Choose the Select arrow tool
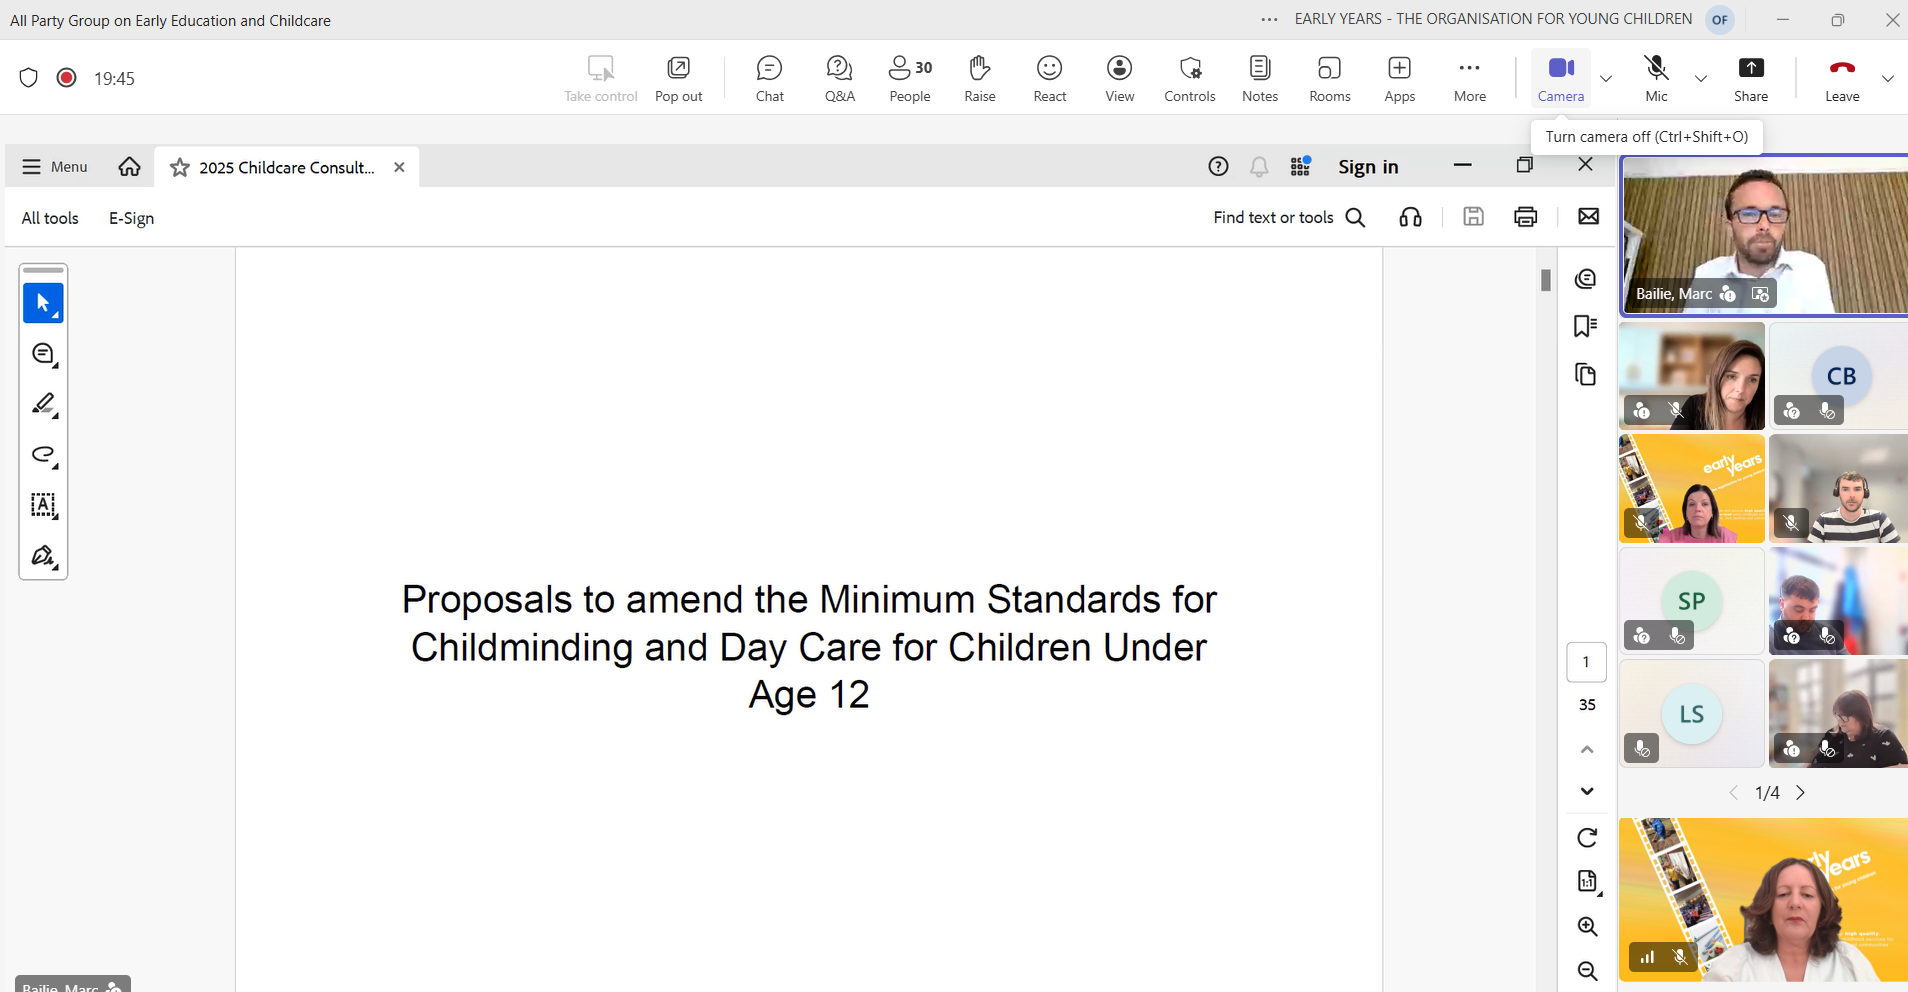This screenshot has height=992, width=1908. pos(43,303)
